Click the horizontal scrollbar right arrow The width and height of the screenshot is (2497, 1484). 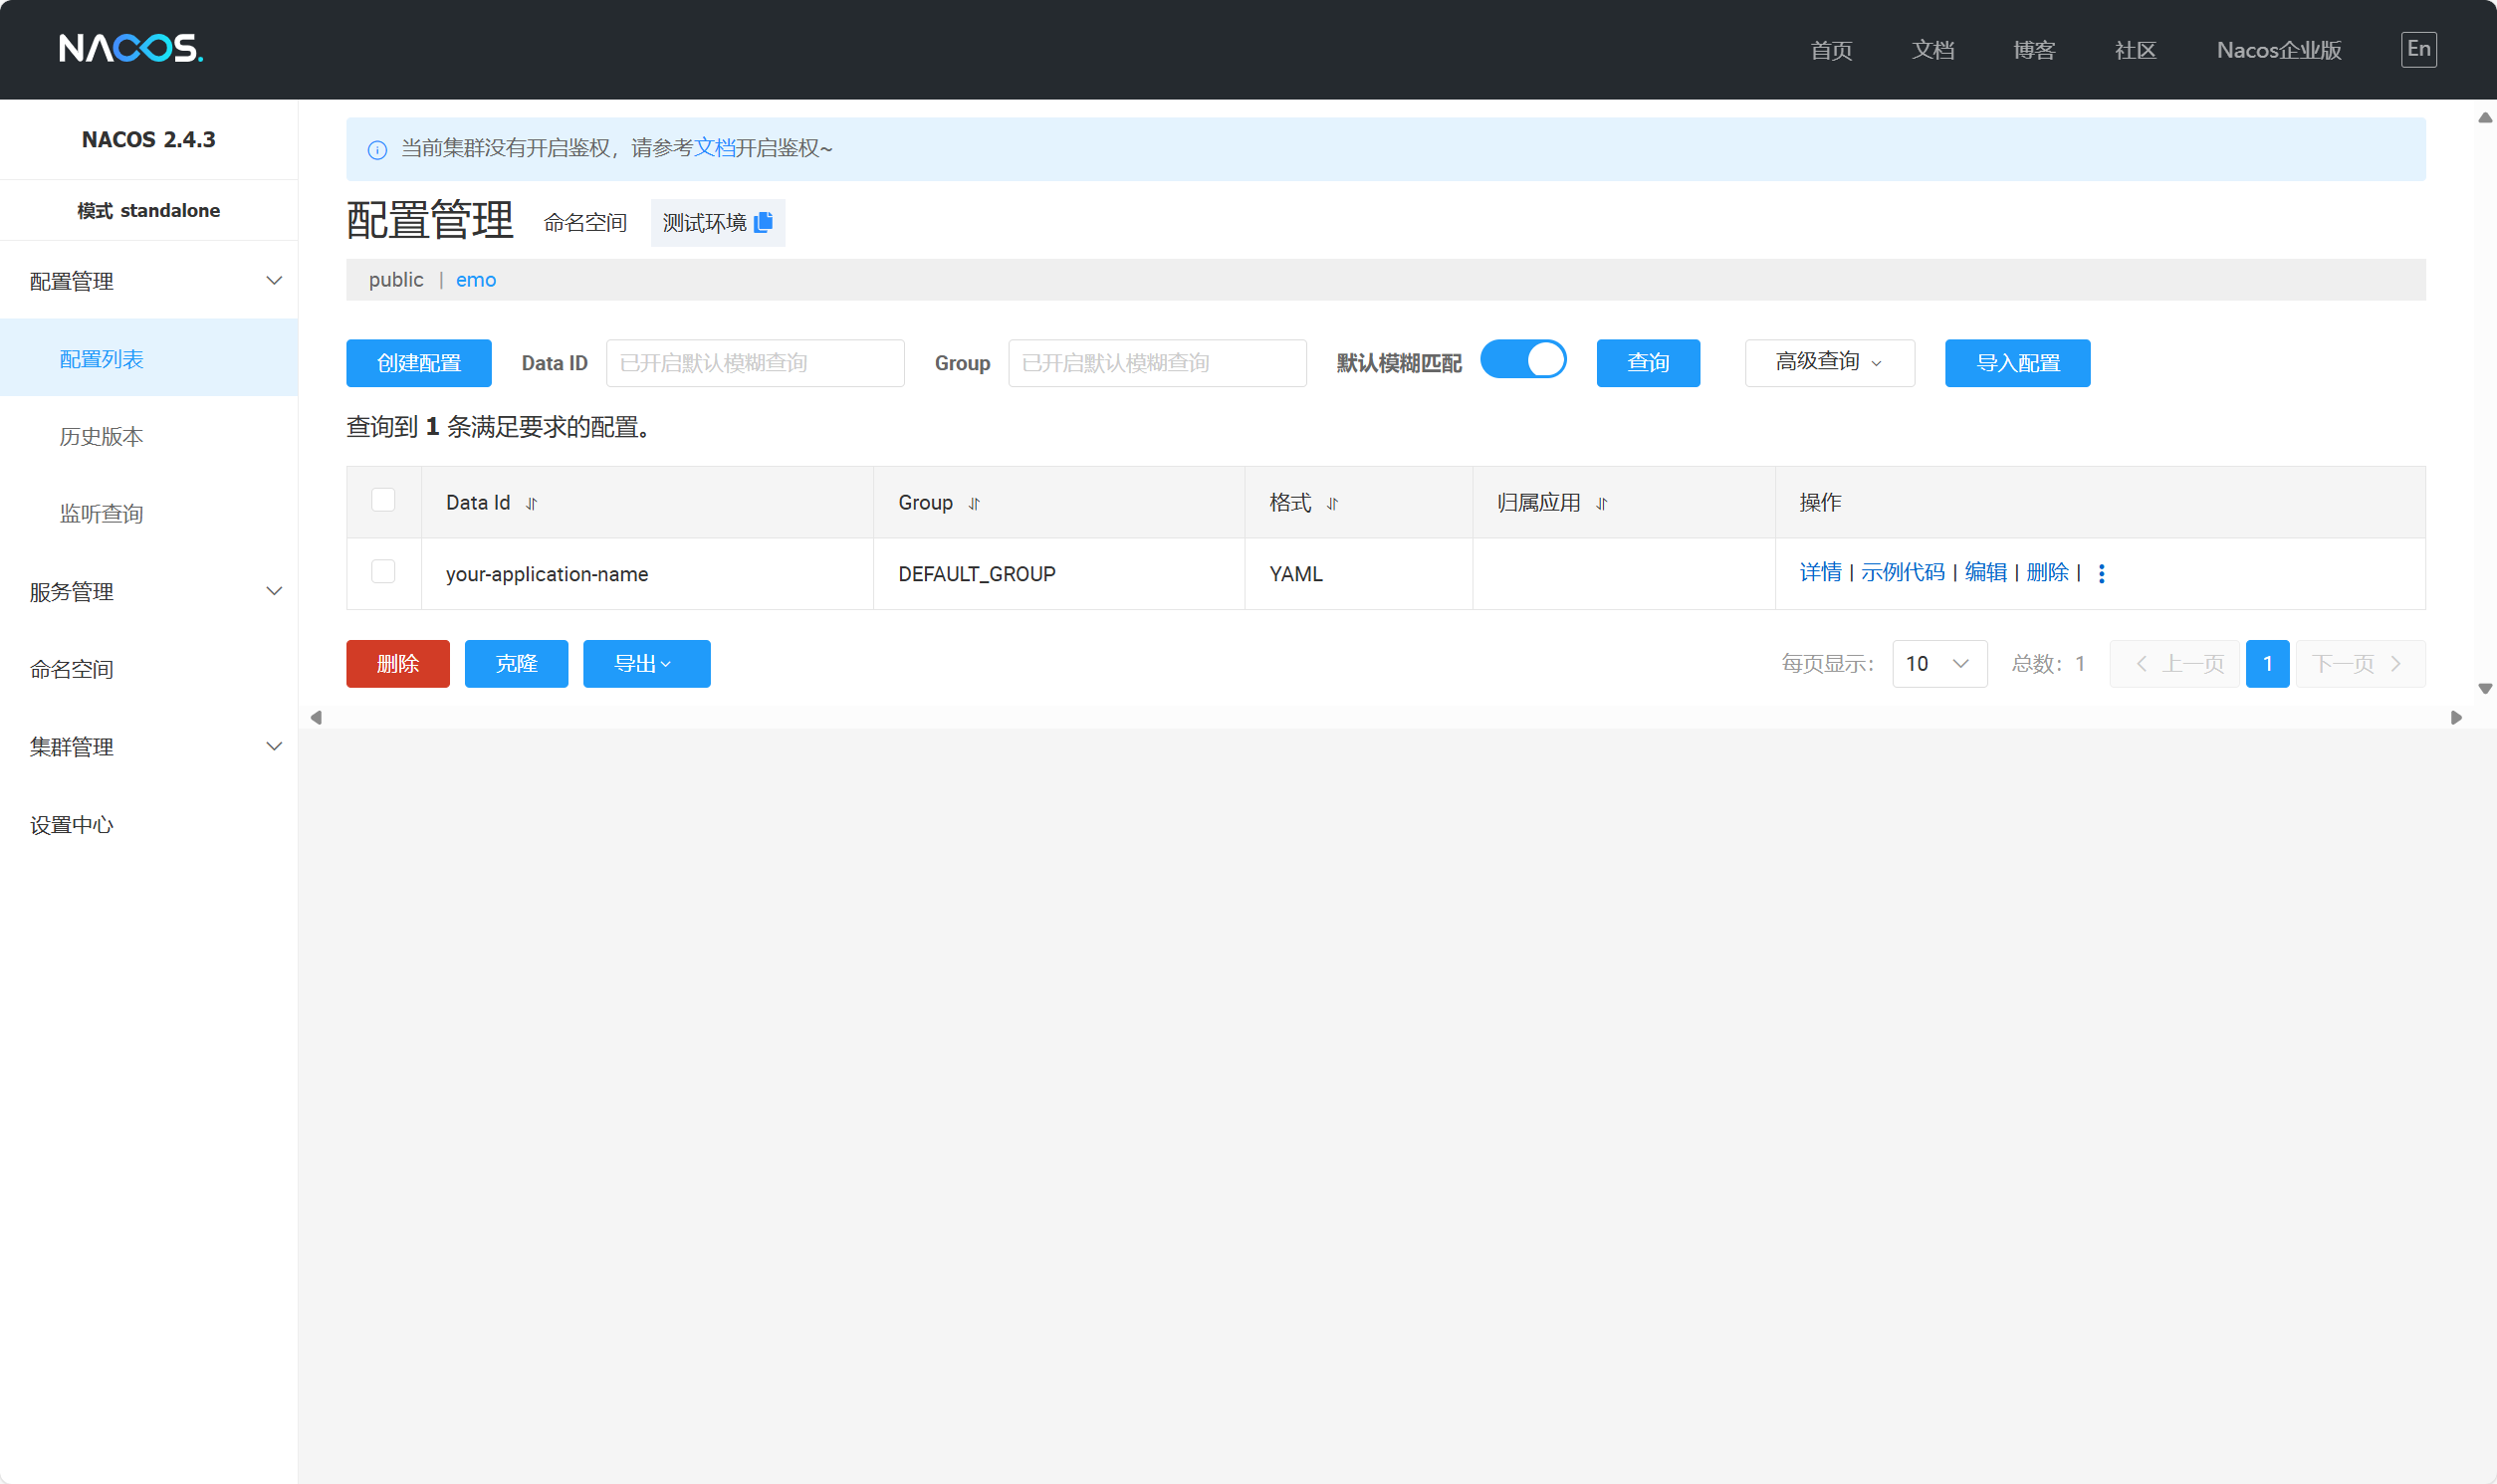click(x=2456, y=718)
